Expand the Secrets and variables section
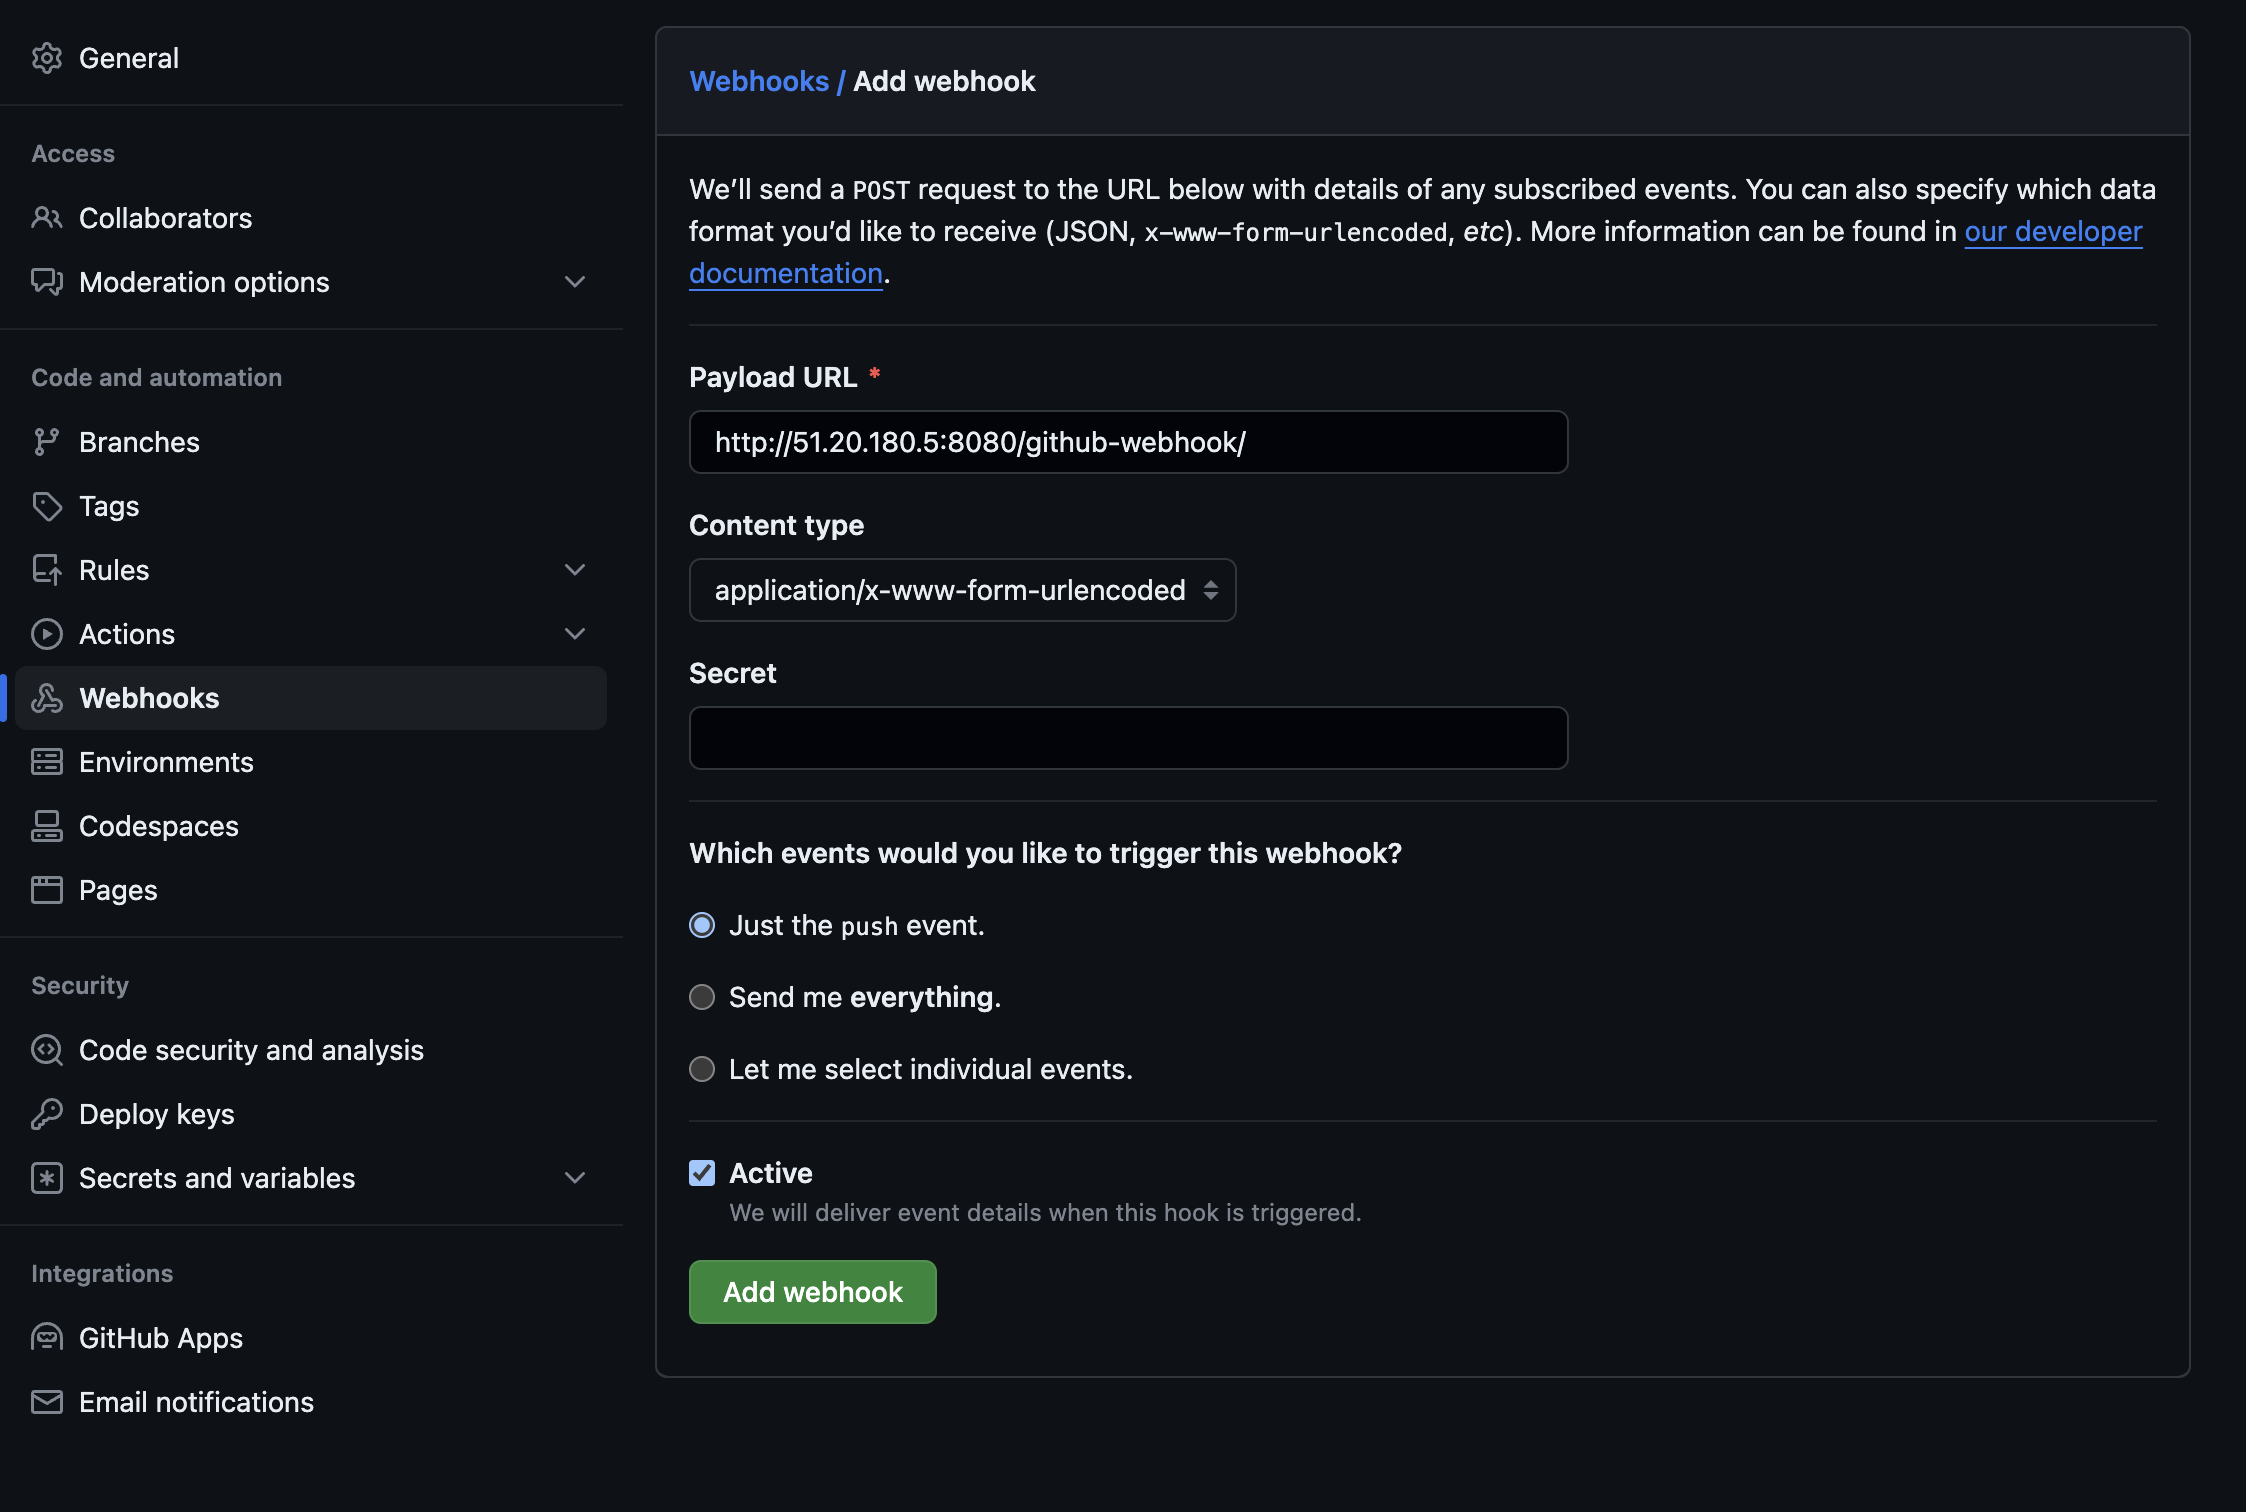 coord(575,1178)
